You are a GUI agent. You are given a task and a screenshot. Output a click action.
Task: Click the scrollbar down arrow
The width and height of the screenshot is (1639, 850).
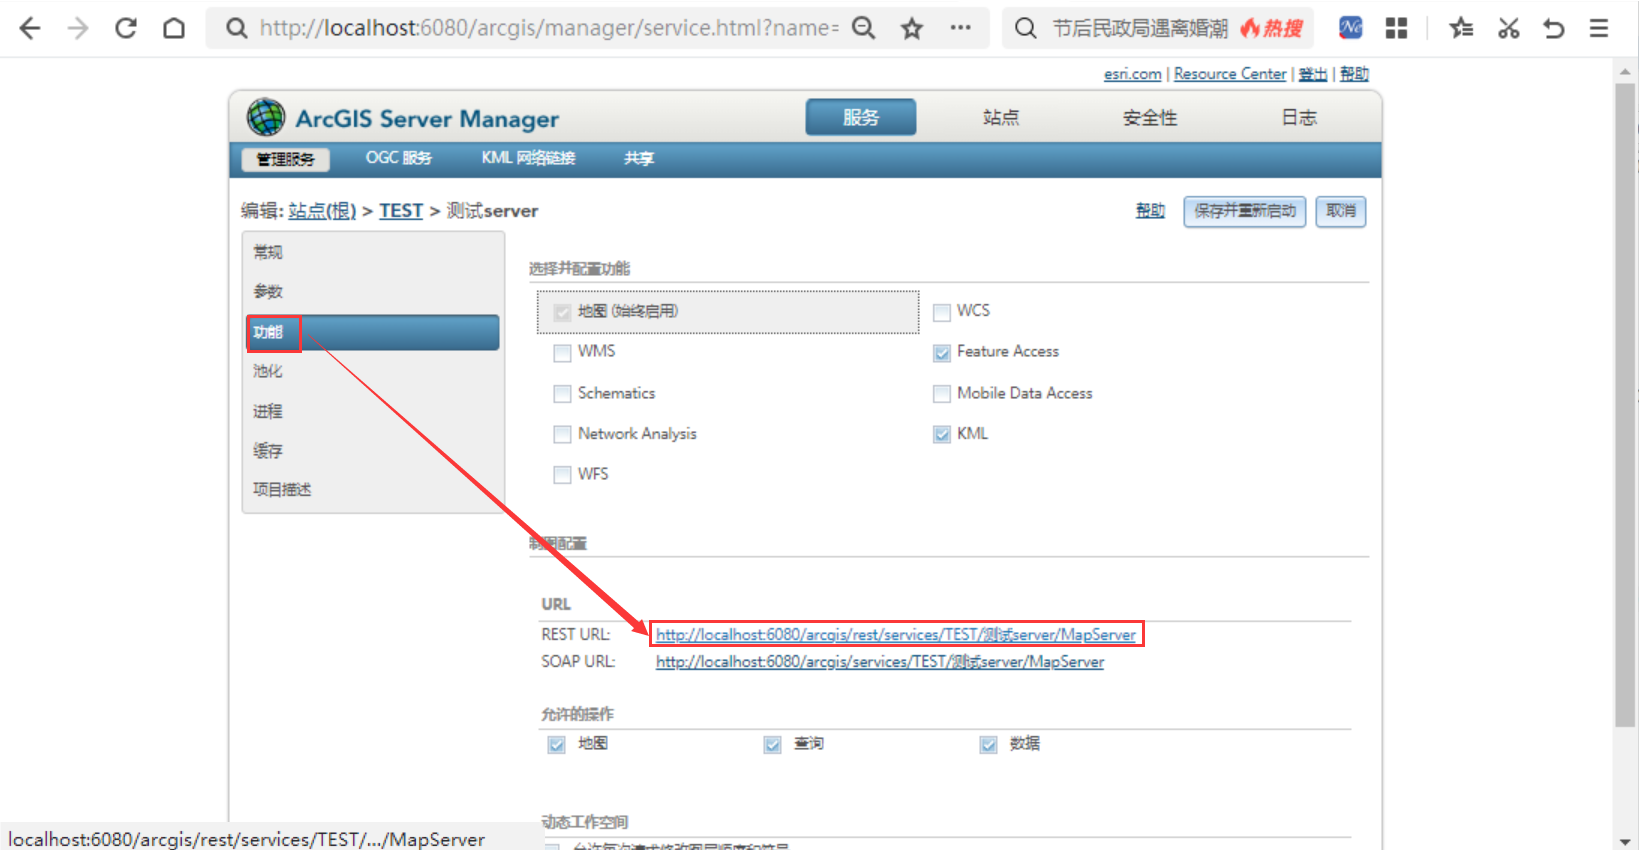pos(1625,840)
